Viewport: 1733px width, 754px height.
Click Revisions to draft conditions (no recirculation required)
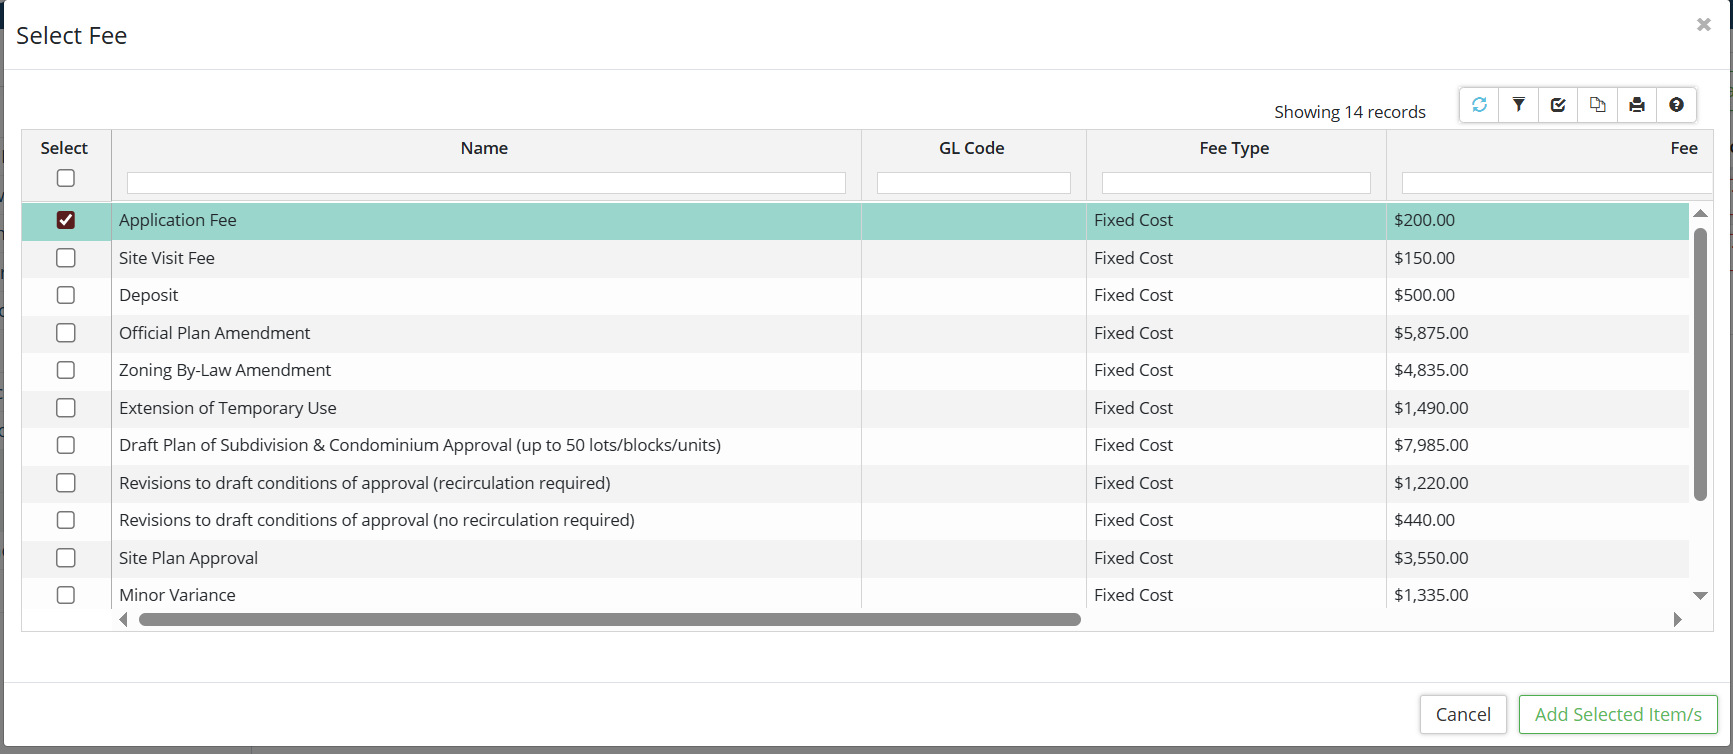click(x=377, y=520)
